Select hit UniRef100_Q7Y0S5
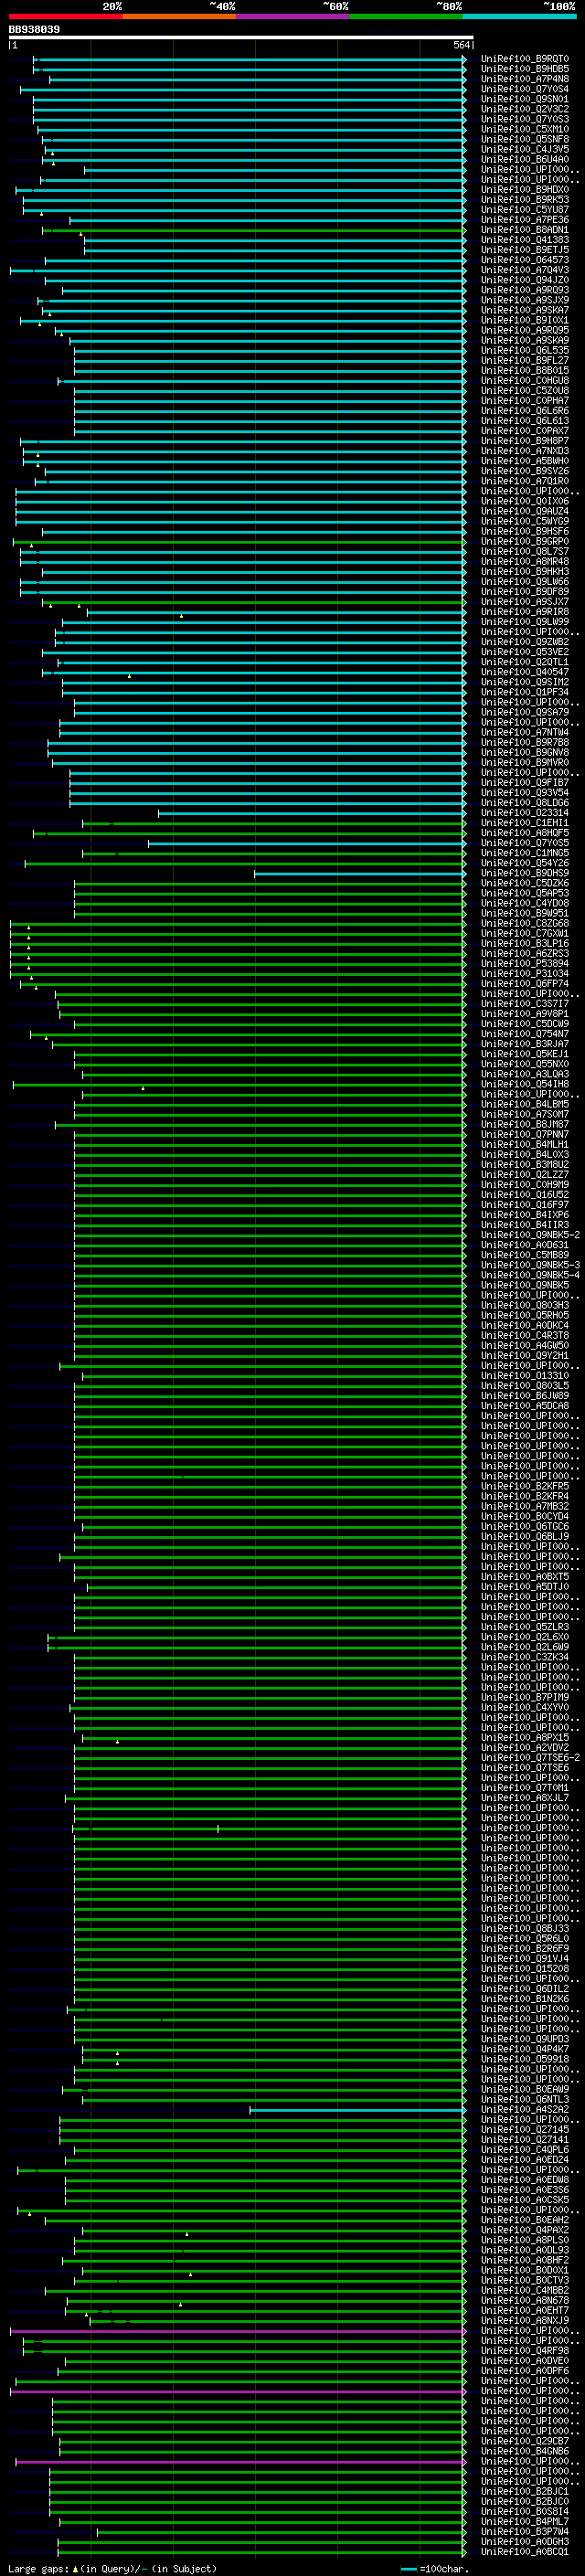The width and height of the screenshot is (585, 2576). 525,843
